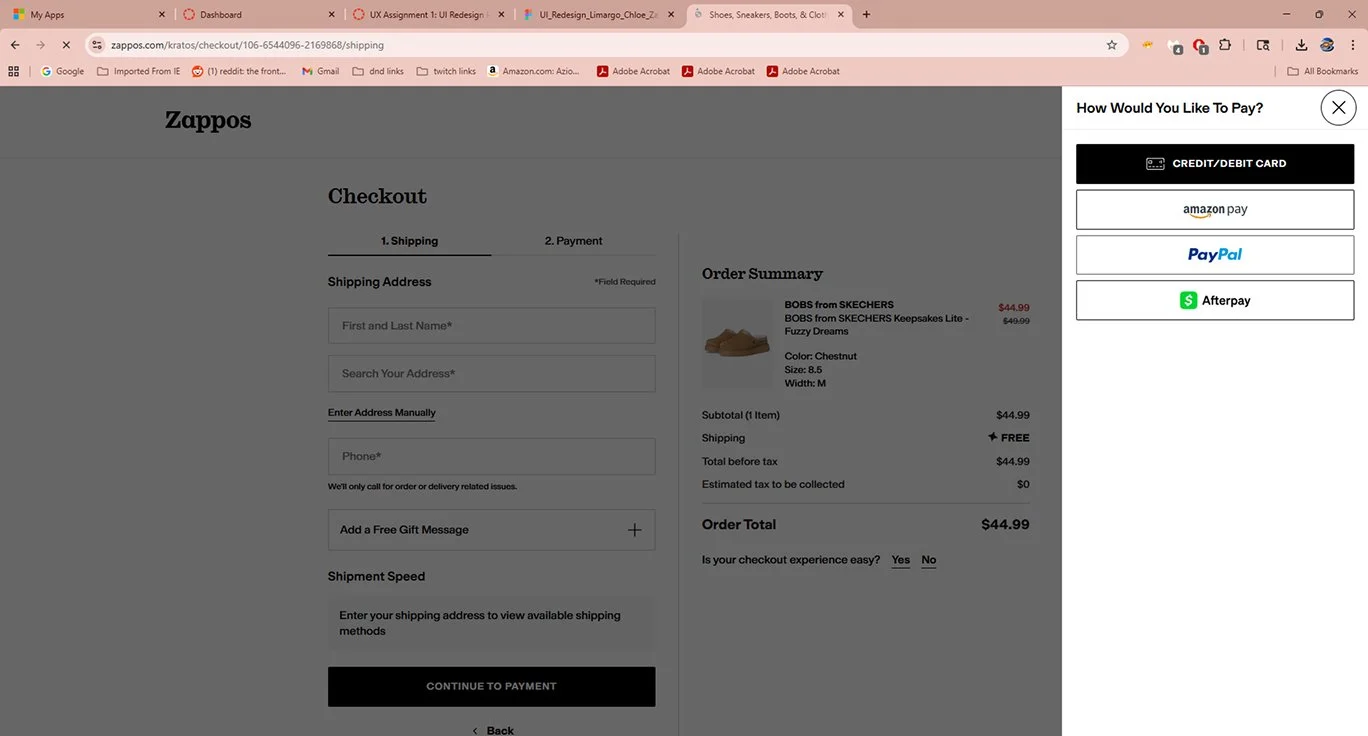Open first Adobe Acrobat bookmark
The image size is (1368, 736).
[633, 71]
